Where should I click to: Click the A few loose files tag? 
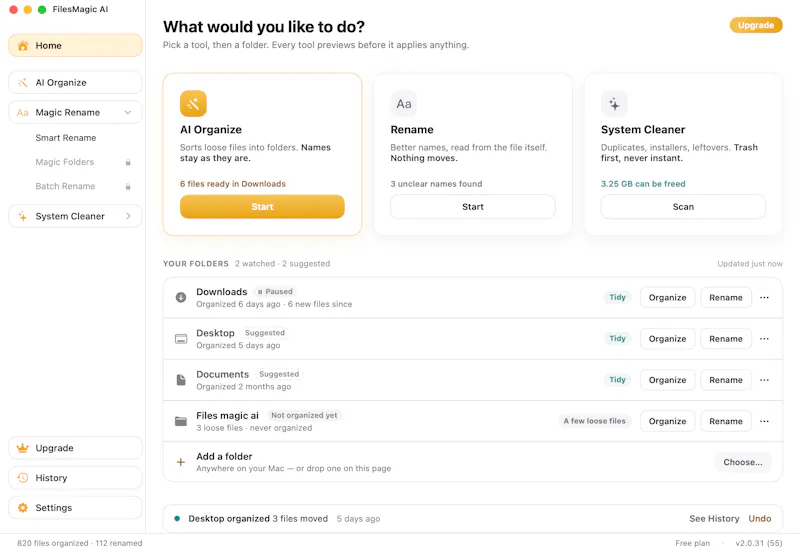594,421
